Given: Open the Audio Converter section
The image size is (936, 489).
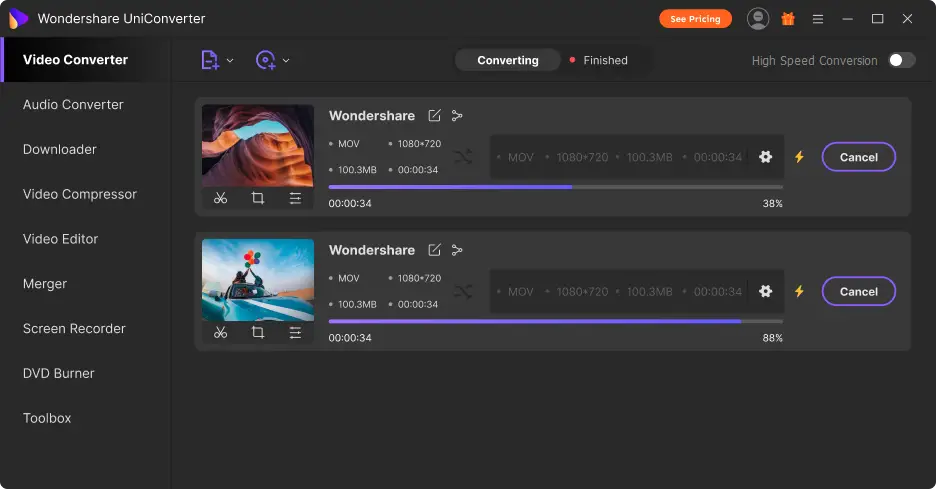Looking at the screenshot, I should (73, 104).
